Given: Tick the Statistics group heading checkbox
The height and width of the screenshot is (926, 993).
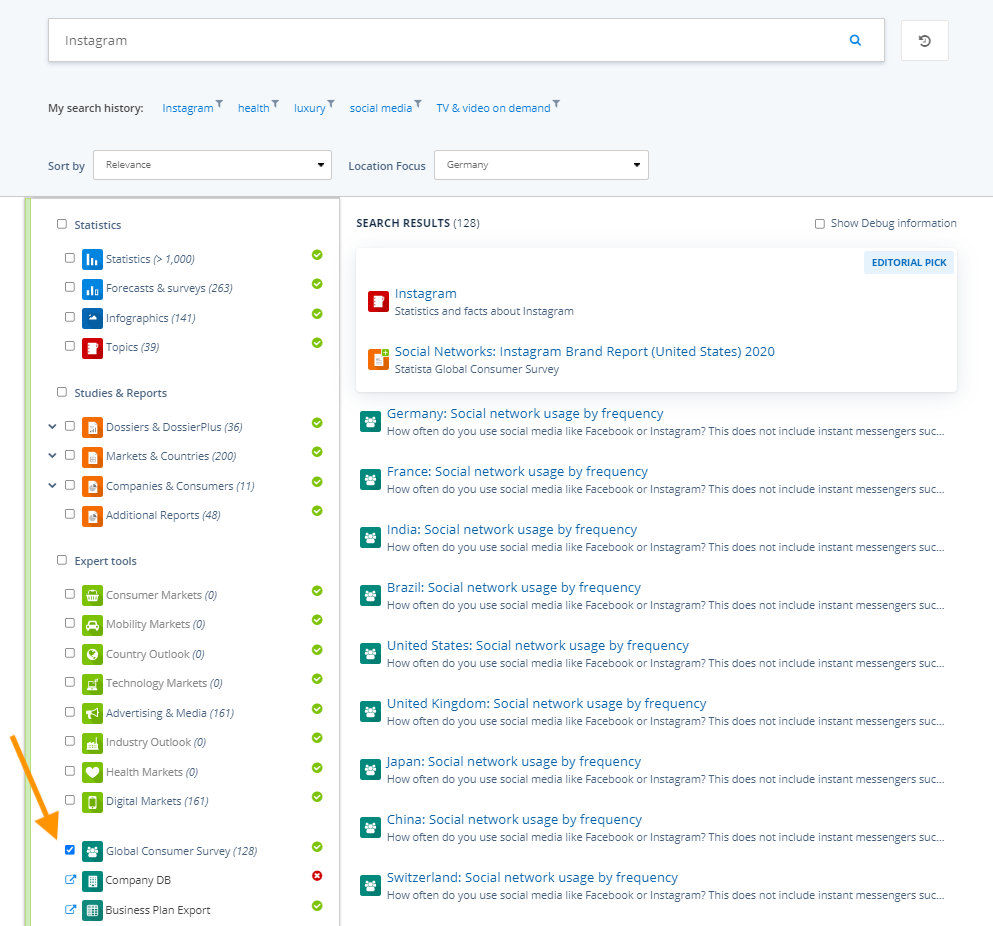Looking at the screenshot, I should coord(61,224).
